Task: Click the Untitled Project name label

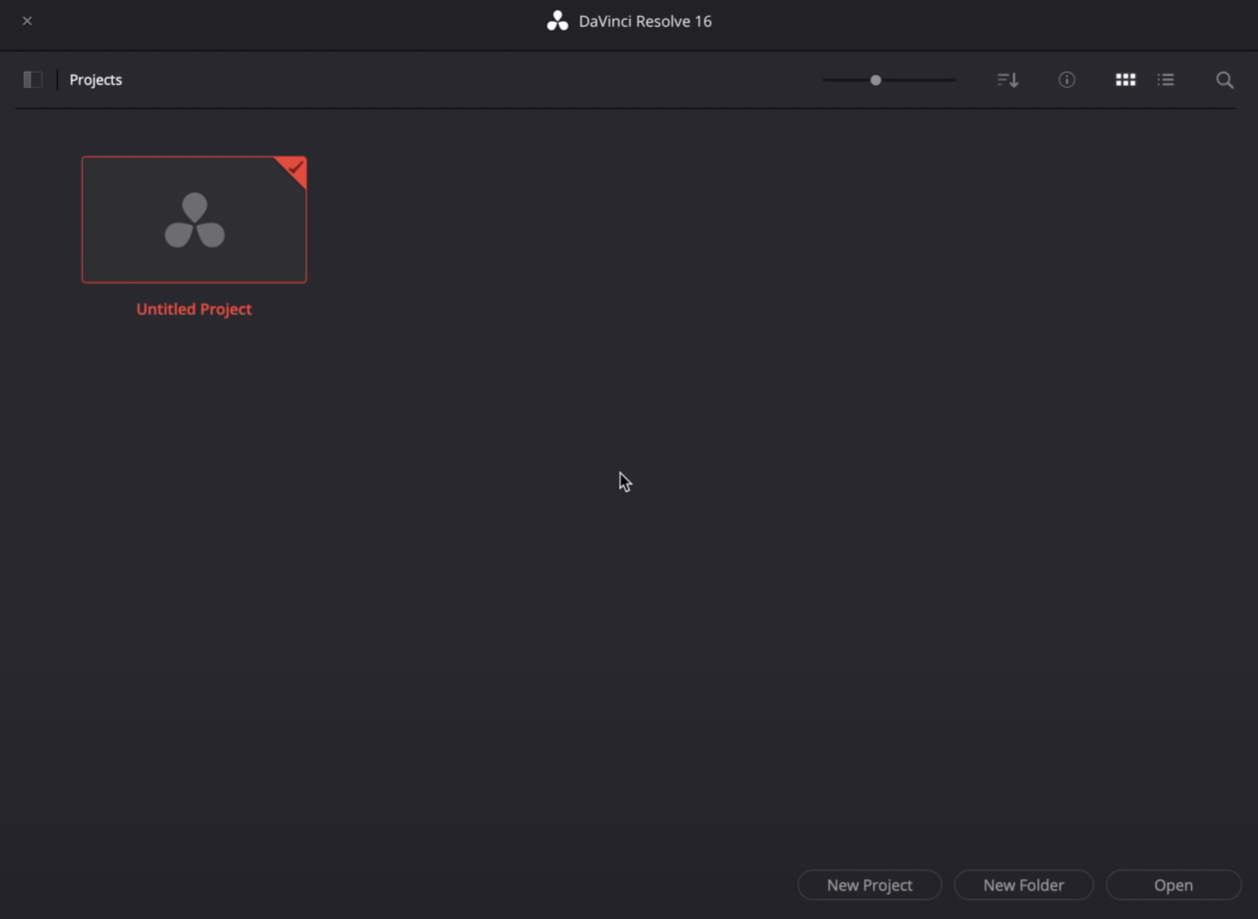Action: coord(194,309)
